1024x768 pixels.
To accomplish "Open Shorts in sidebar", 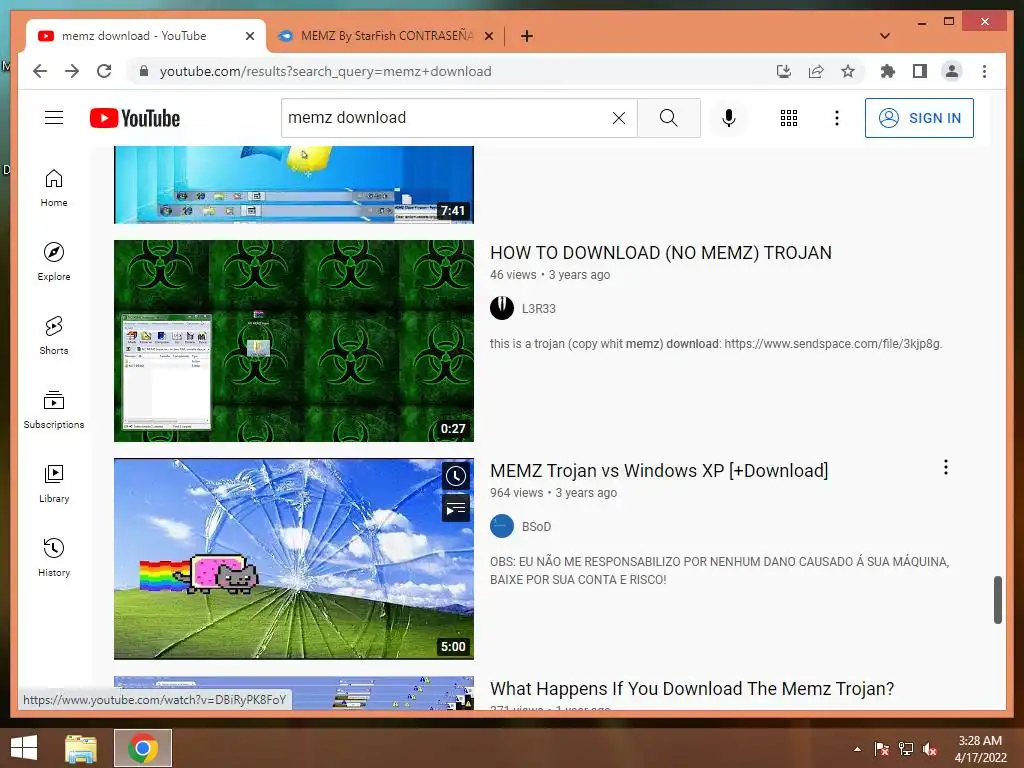I will pyautogui.click(x=54, y=336).
